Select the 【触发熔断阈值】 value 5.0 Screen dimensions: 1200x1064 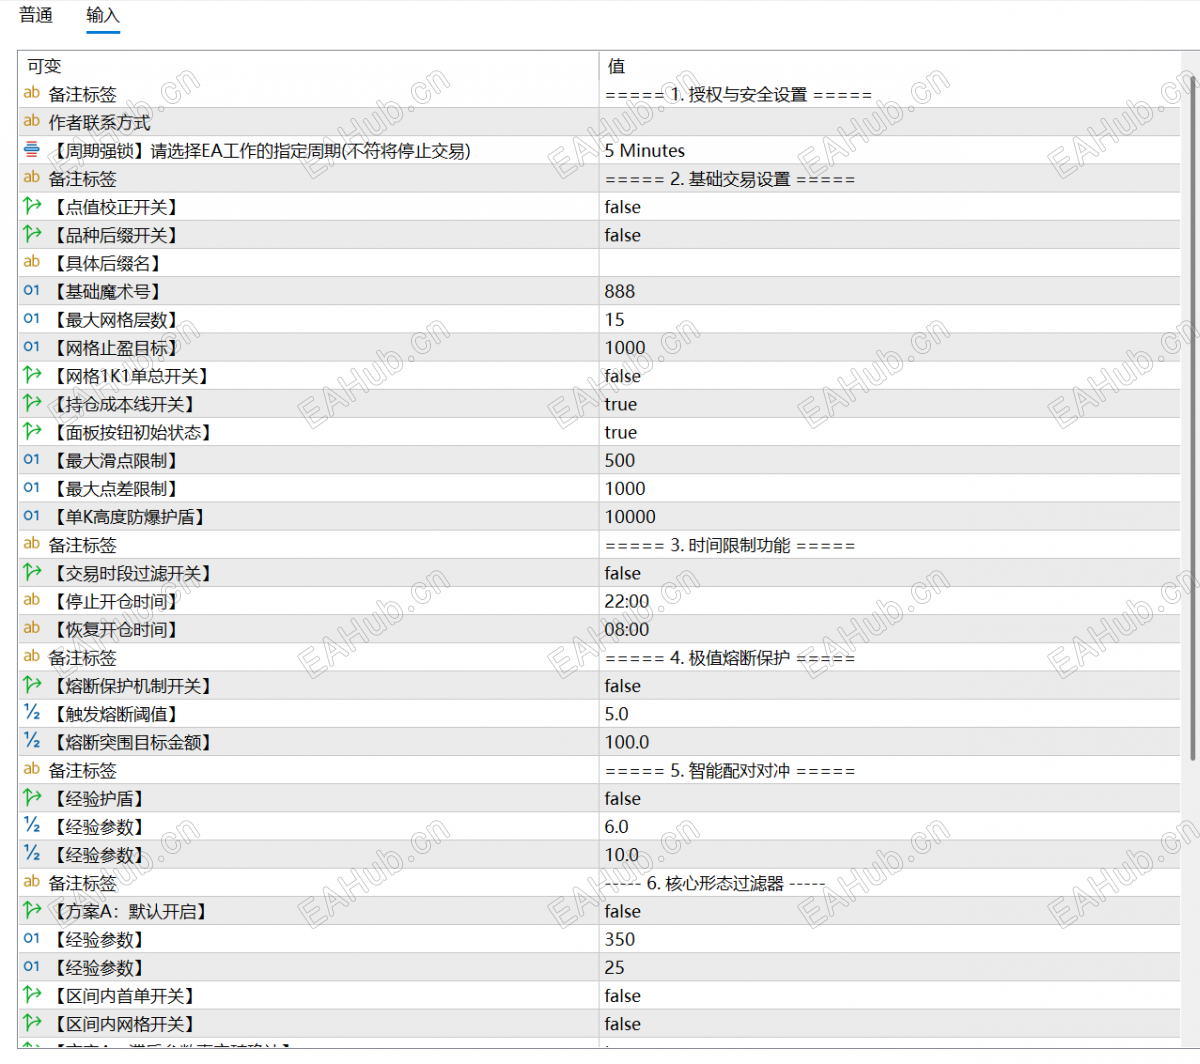click(x=616, y=714)
